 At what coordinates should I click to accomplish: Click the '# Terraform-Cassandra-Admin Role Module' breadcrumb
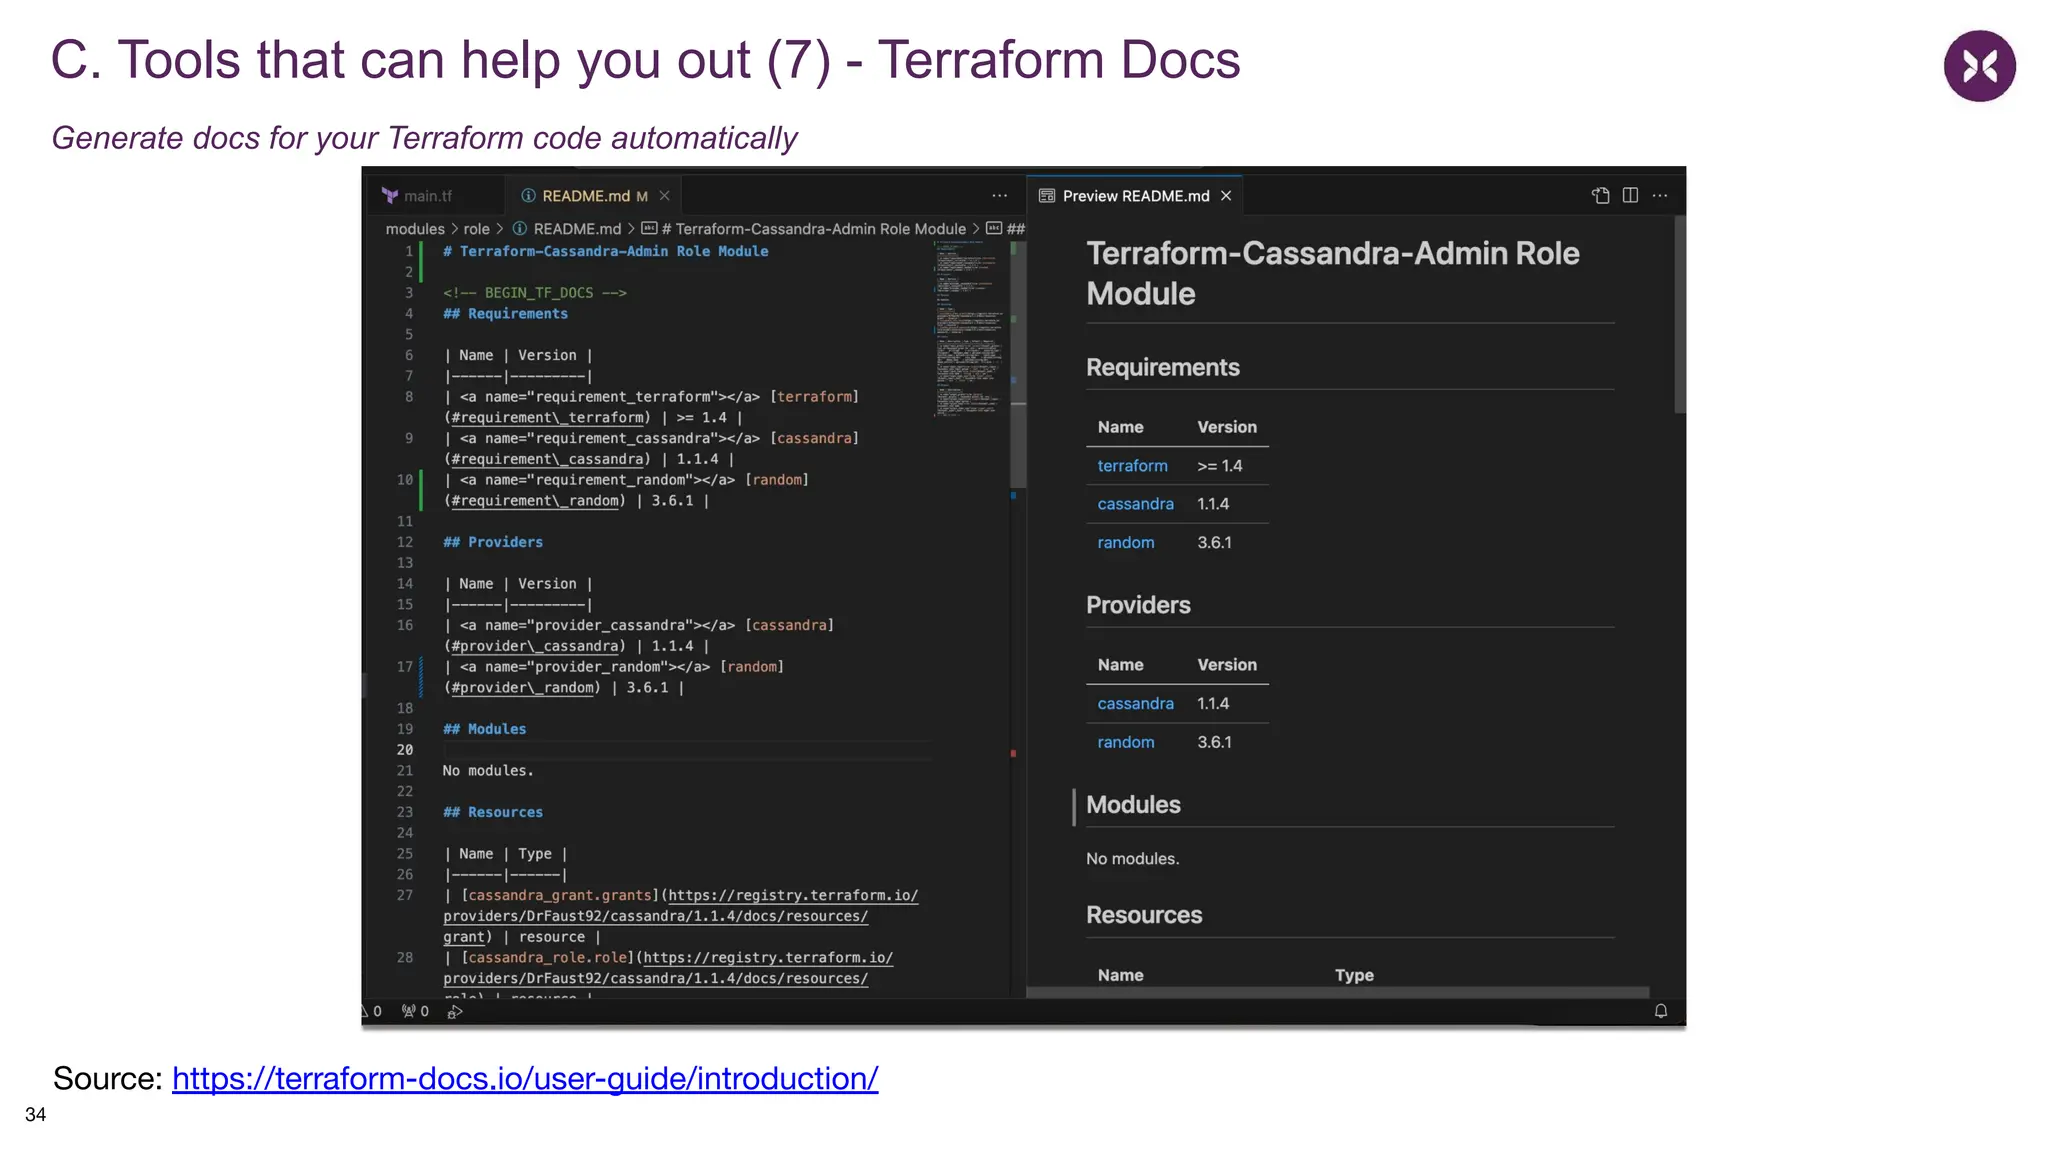[x=813, y=229]
